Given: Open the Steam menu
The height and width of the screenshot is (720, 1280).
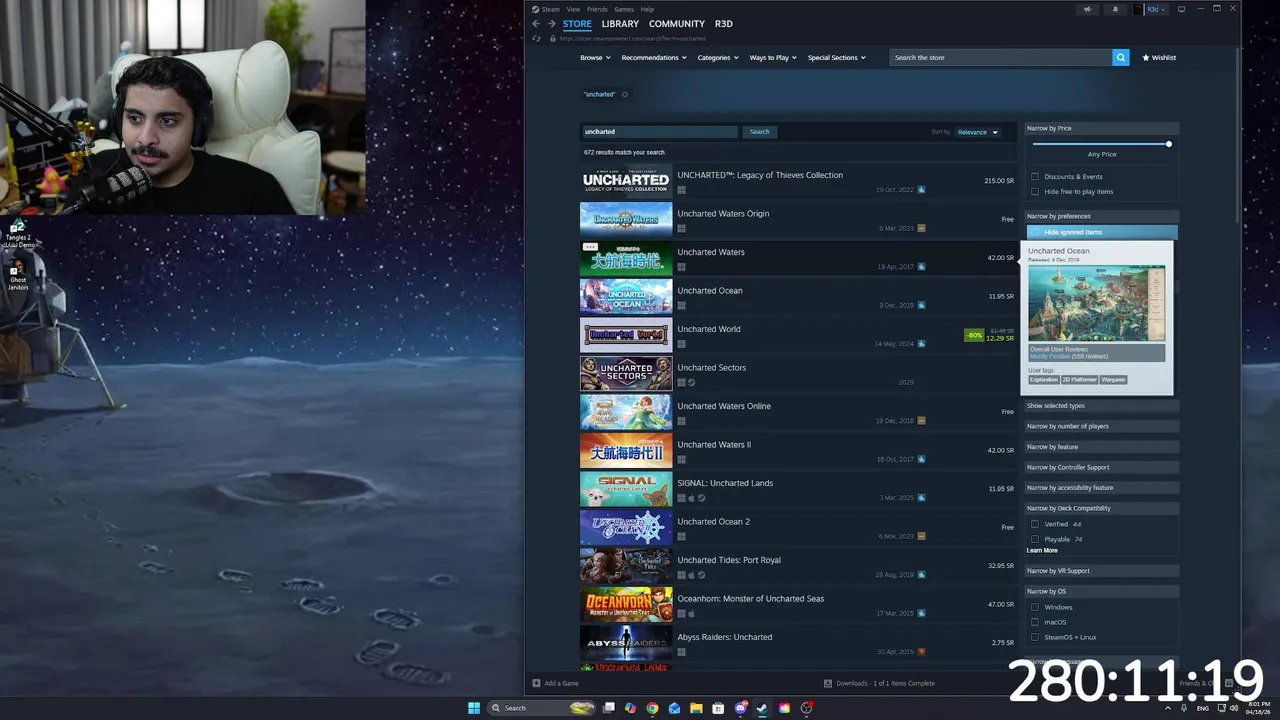Looking at the screenshot, I should (x=550, y=9).
